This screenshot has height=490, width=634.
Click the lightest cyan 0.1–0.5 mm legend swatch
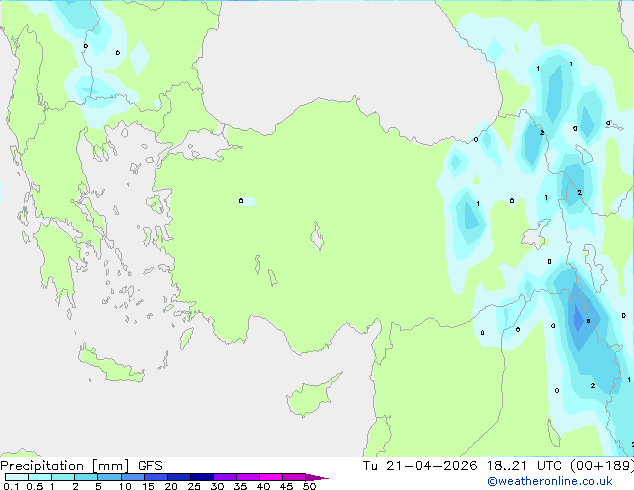[17, 477]
